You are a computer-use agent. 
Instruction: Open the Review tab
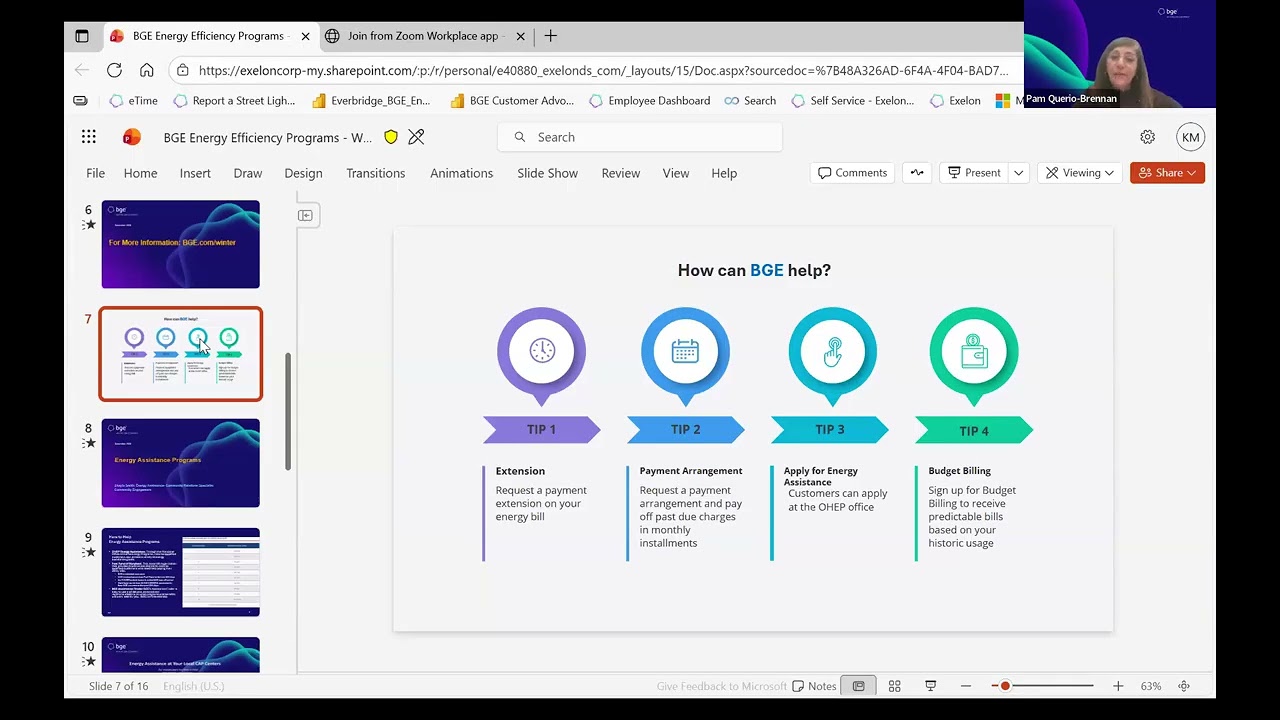620,173
